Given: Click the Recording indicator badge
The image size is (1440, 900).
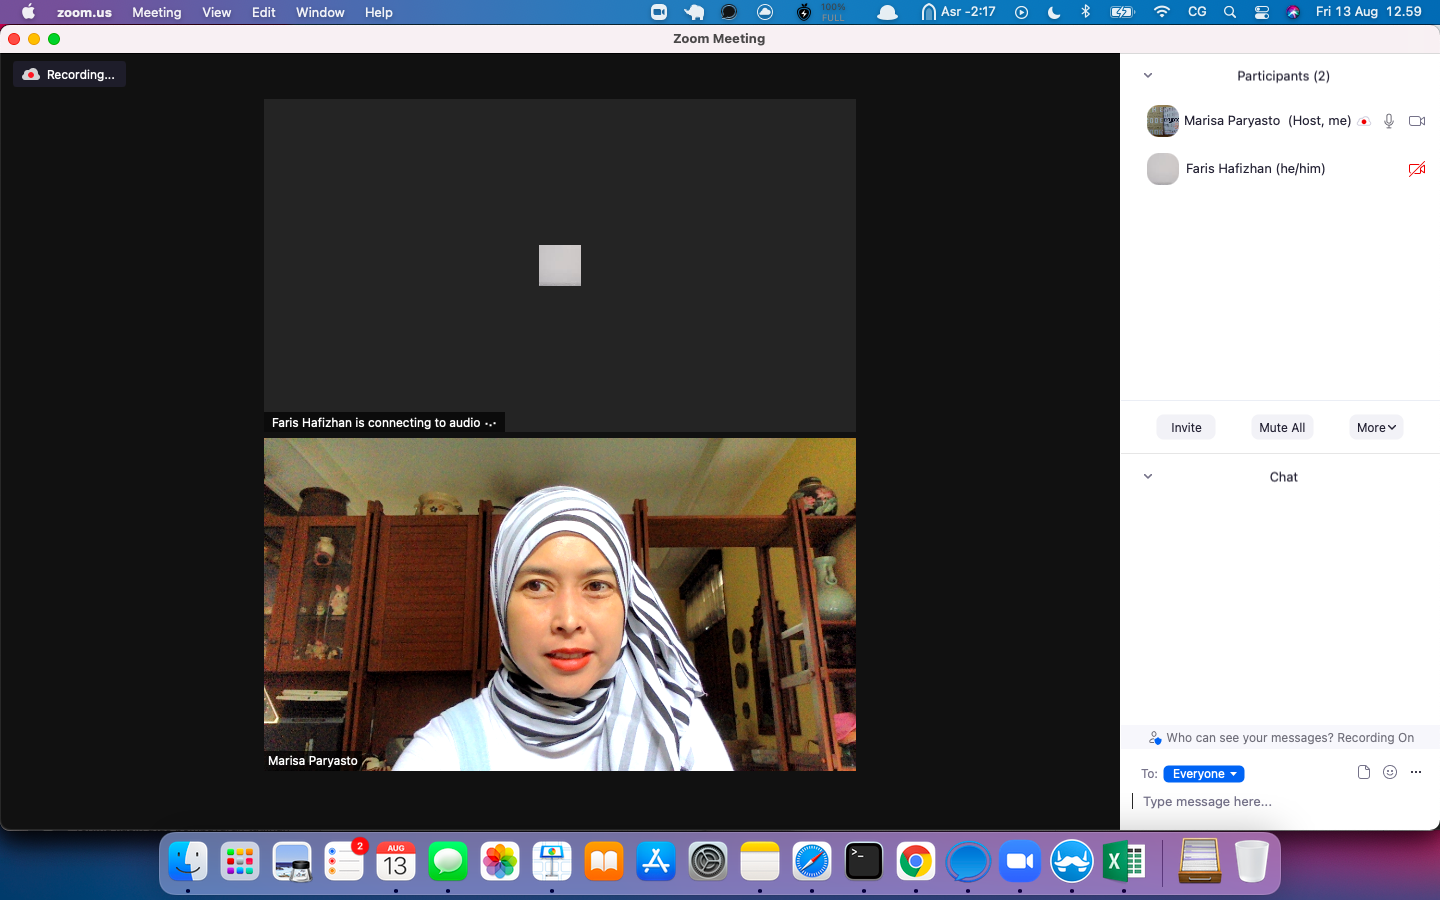Looking at the screenshot, I should click(x=70, y=75).
